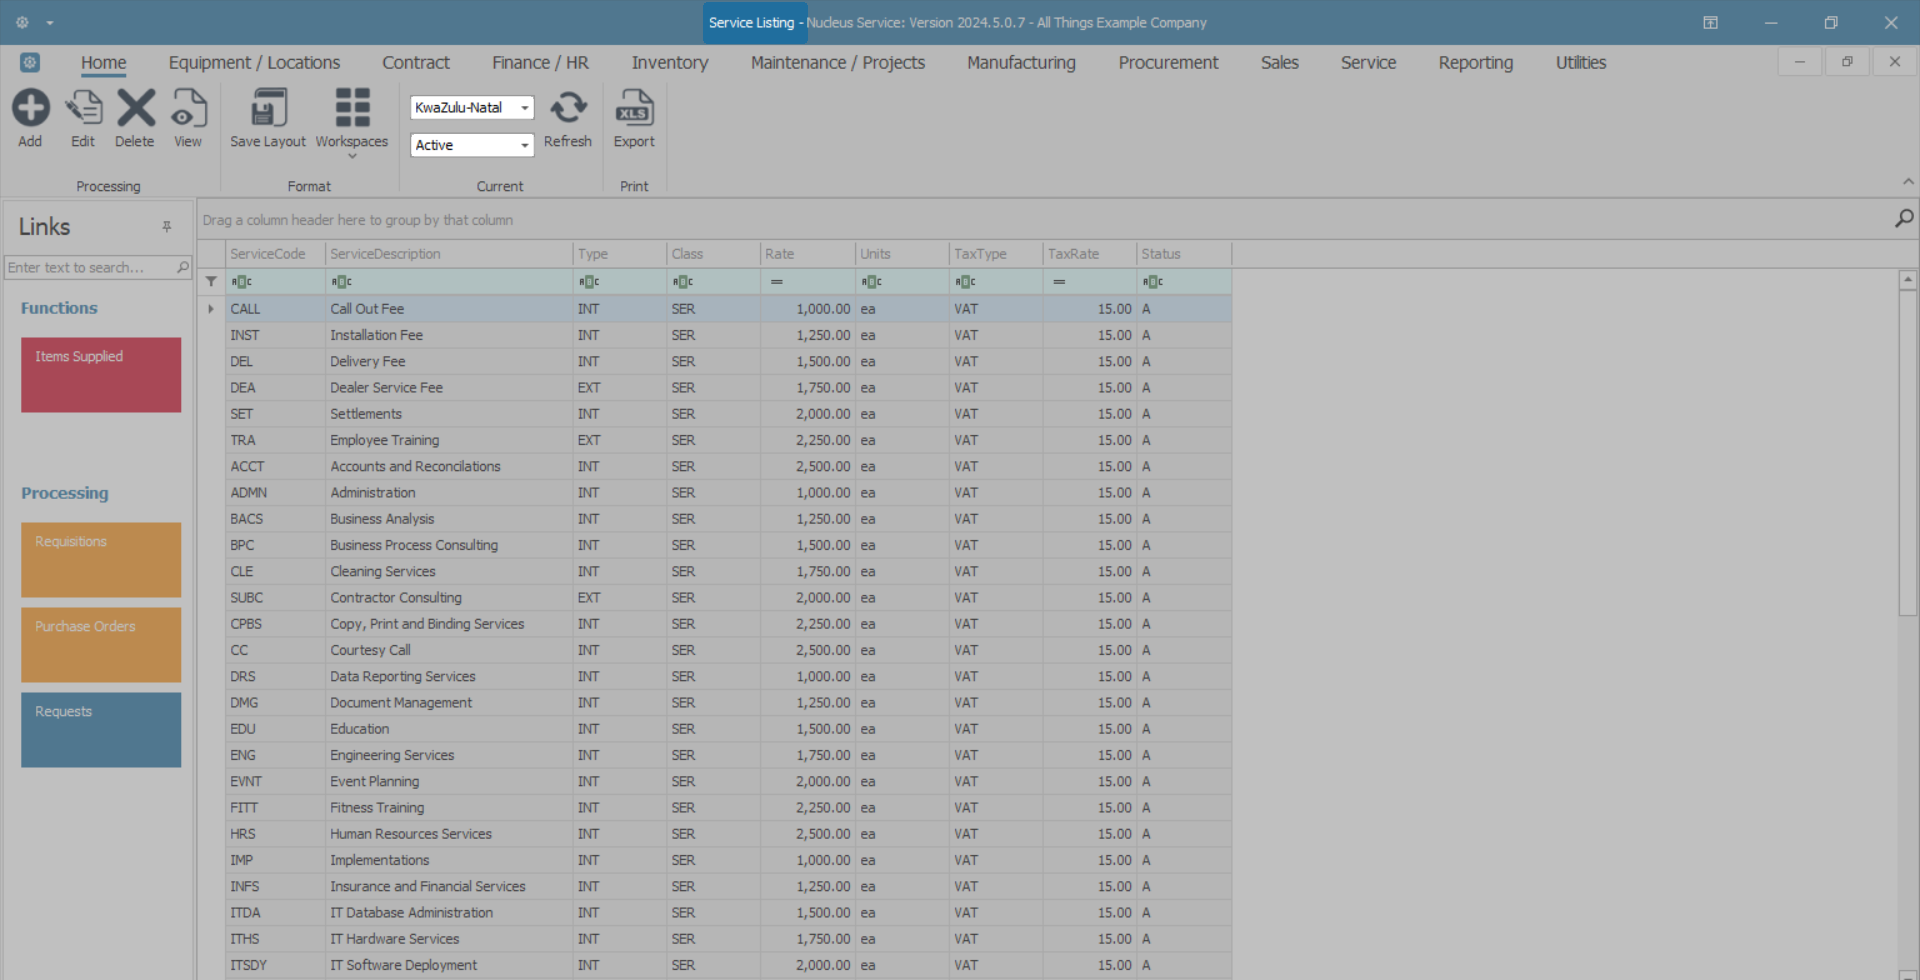The width and height of the screenshot is (1920, 980).
Task: Open the Purchase Orders tile
Action: pos(101,645)
